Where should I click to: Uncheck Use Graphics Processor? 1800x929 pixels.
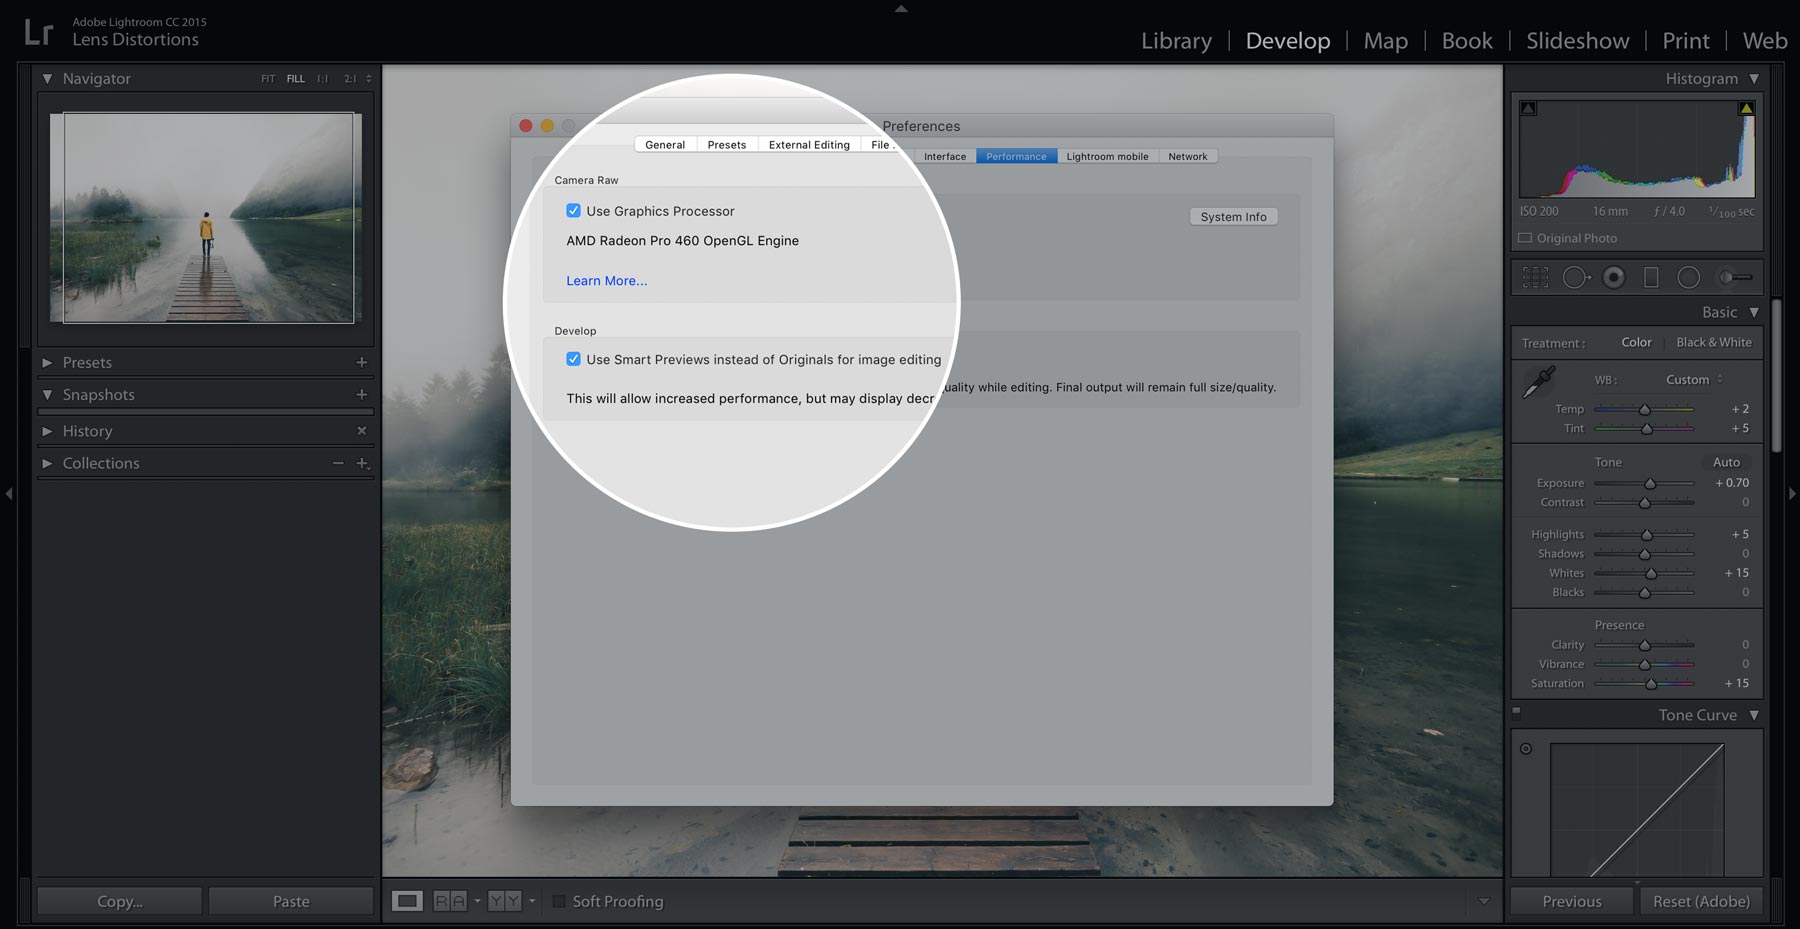[x=573, y=211]
